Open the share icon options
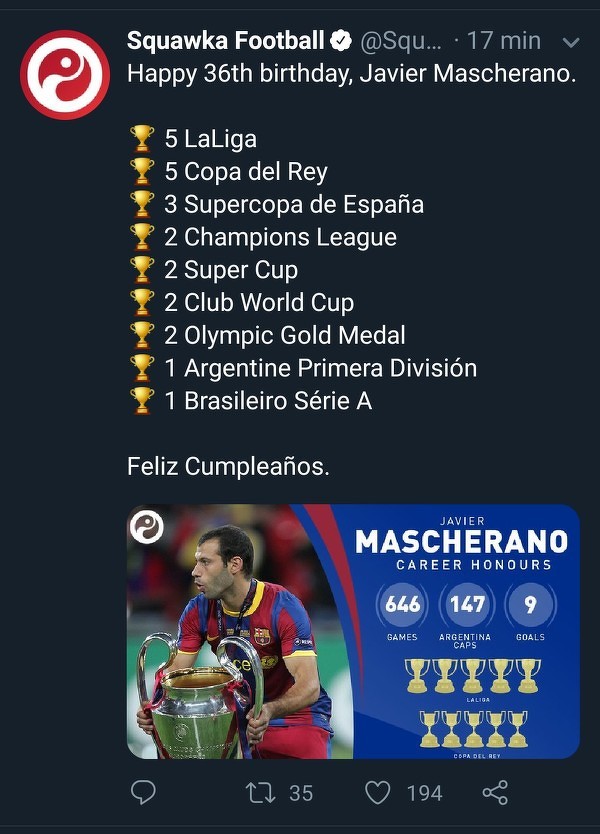The height and width of the screenshot is (834, 600). click(494, 792)
